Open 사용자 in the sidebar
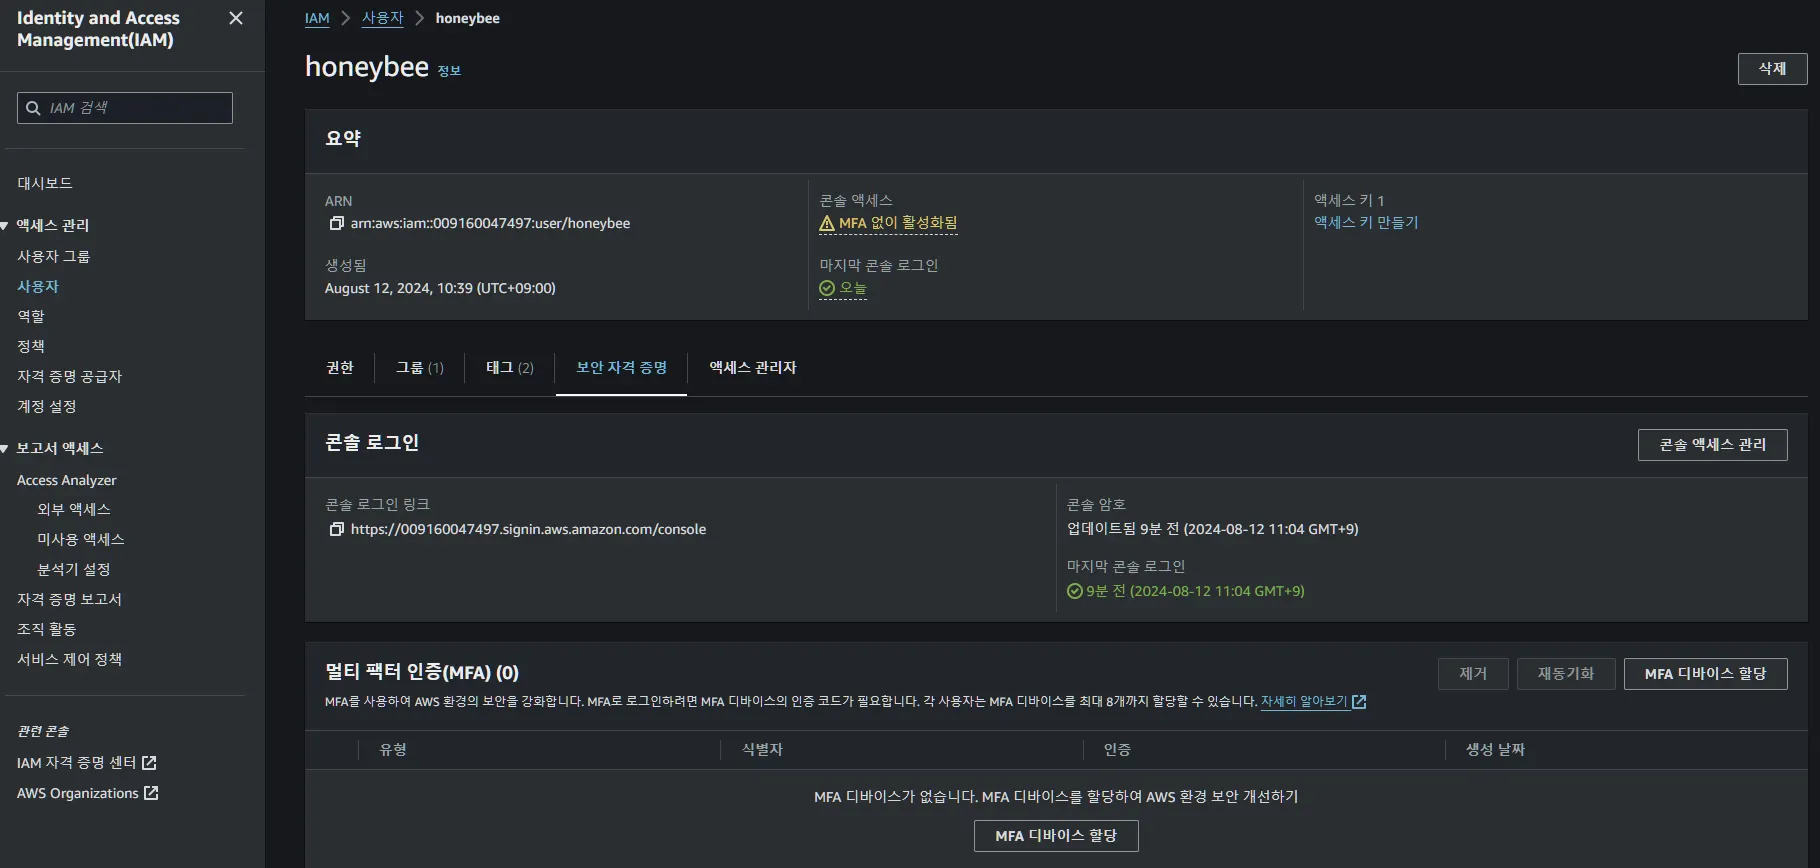 (x=38, y=287)
